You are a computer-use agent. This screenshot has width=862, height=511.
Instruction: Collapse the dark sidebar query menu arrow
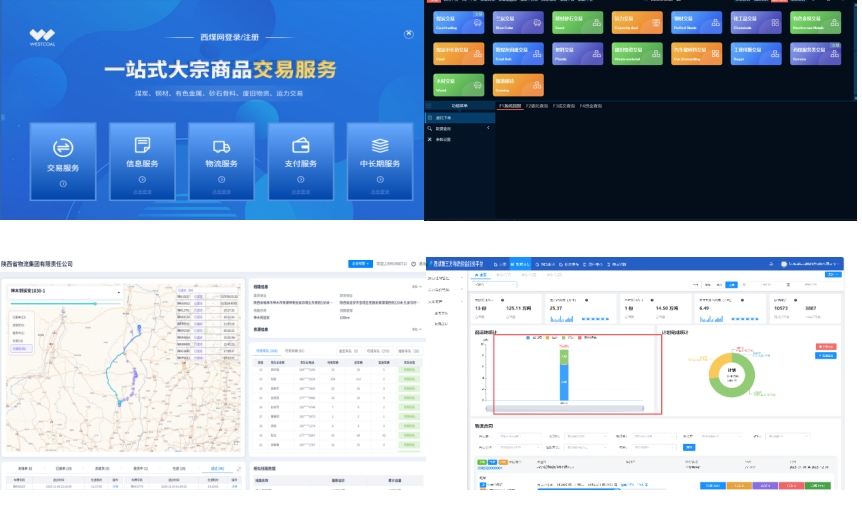pyautogui.click(x=488, y=128)
